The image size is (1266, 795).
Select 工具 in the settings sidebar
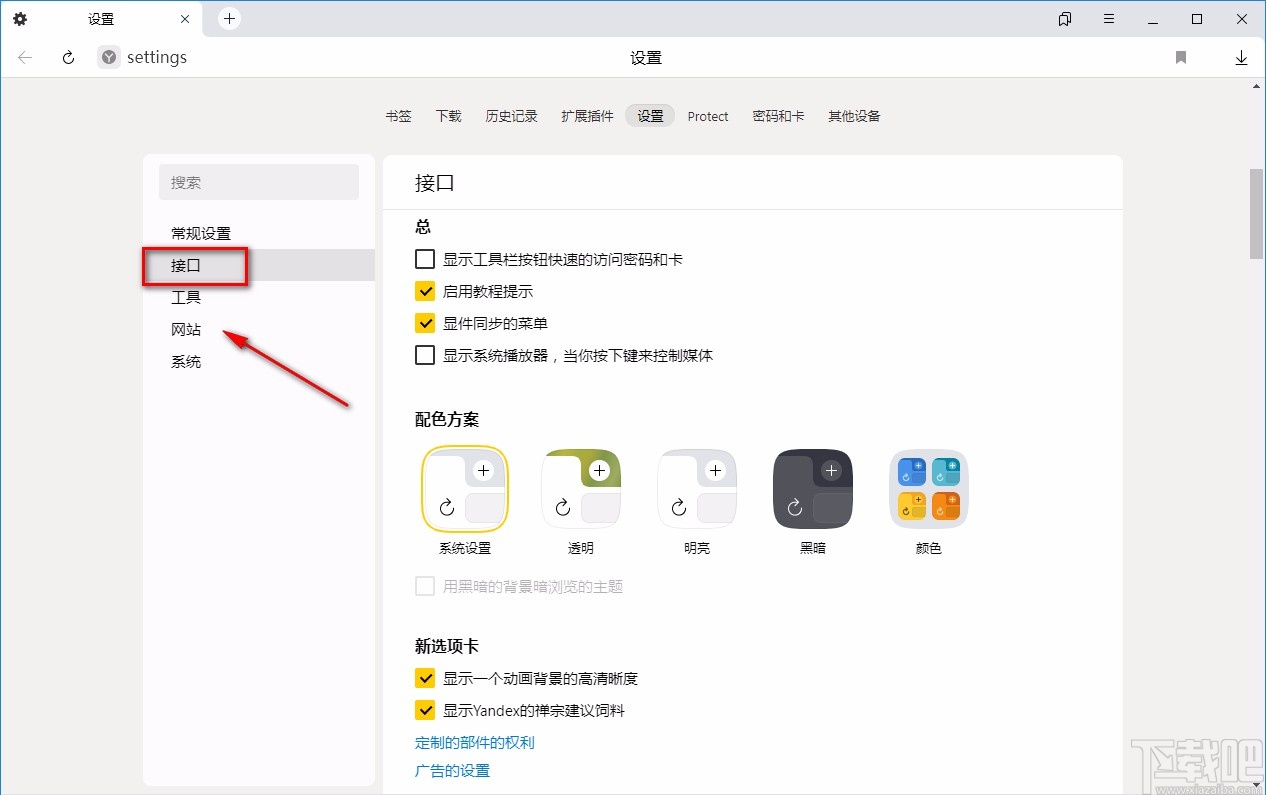(x=185, y=297)
